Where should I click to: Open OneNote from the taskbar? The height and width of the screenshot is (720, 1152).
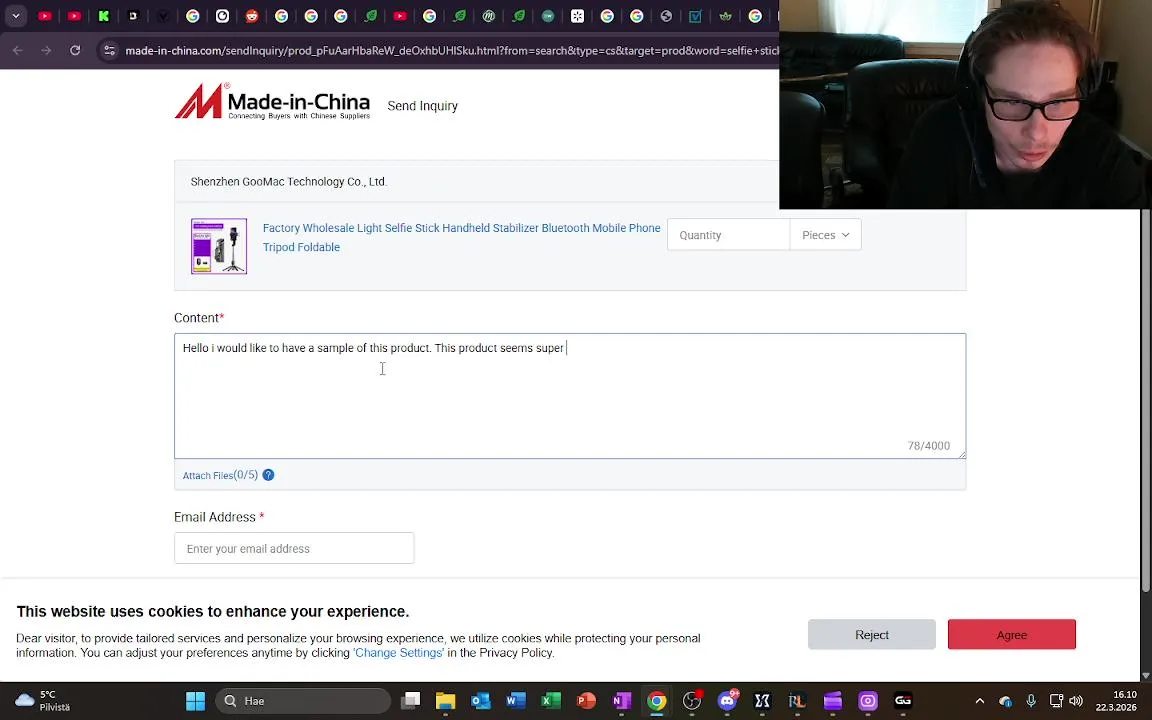pos(622,701)
